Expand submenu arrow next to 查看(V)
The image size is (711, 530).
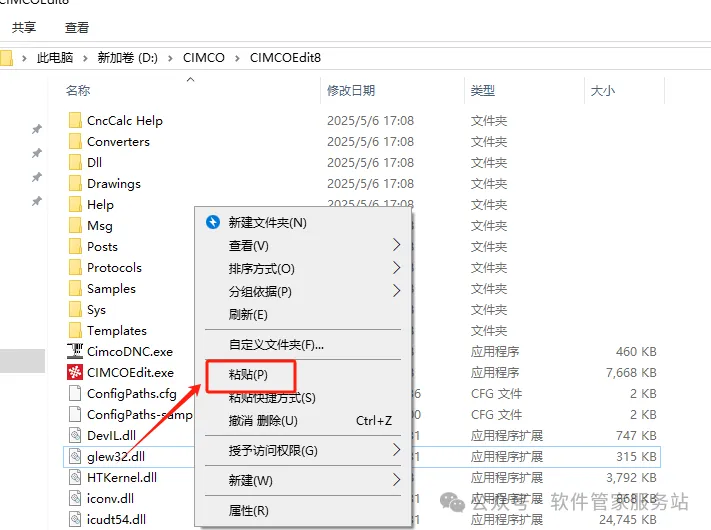(396, 245)
